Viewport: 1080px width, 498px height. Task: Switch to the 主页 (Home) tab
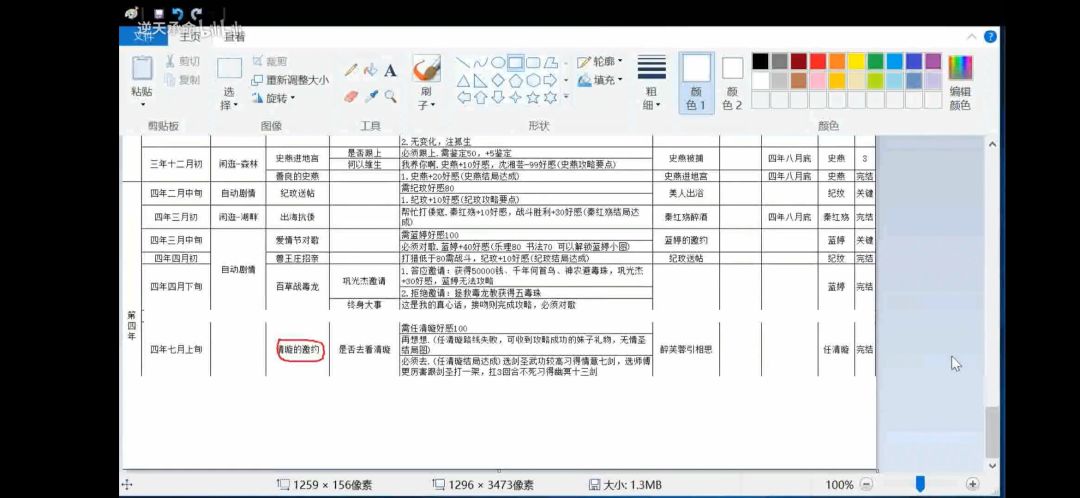[189, 37]
